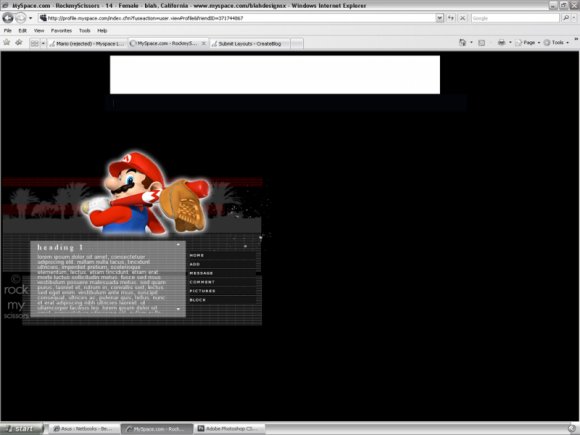
Task: Click the Print icon
Action: [502, 43]
